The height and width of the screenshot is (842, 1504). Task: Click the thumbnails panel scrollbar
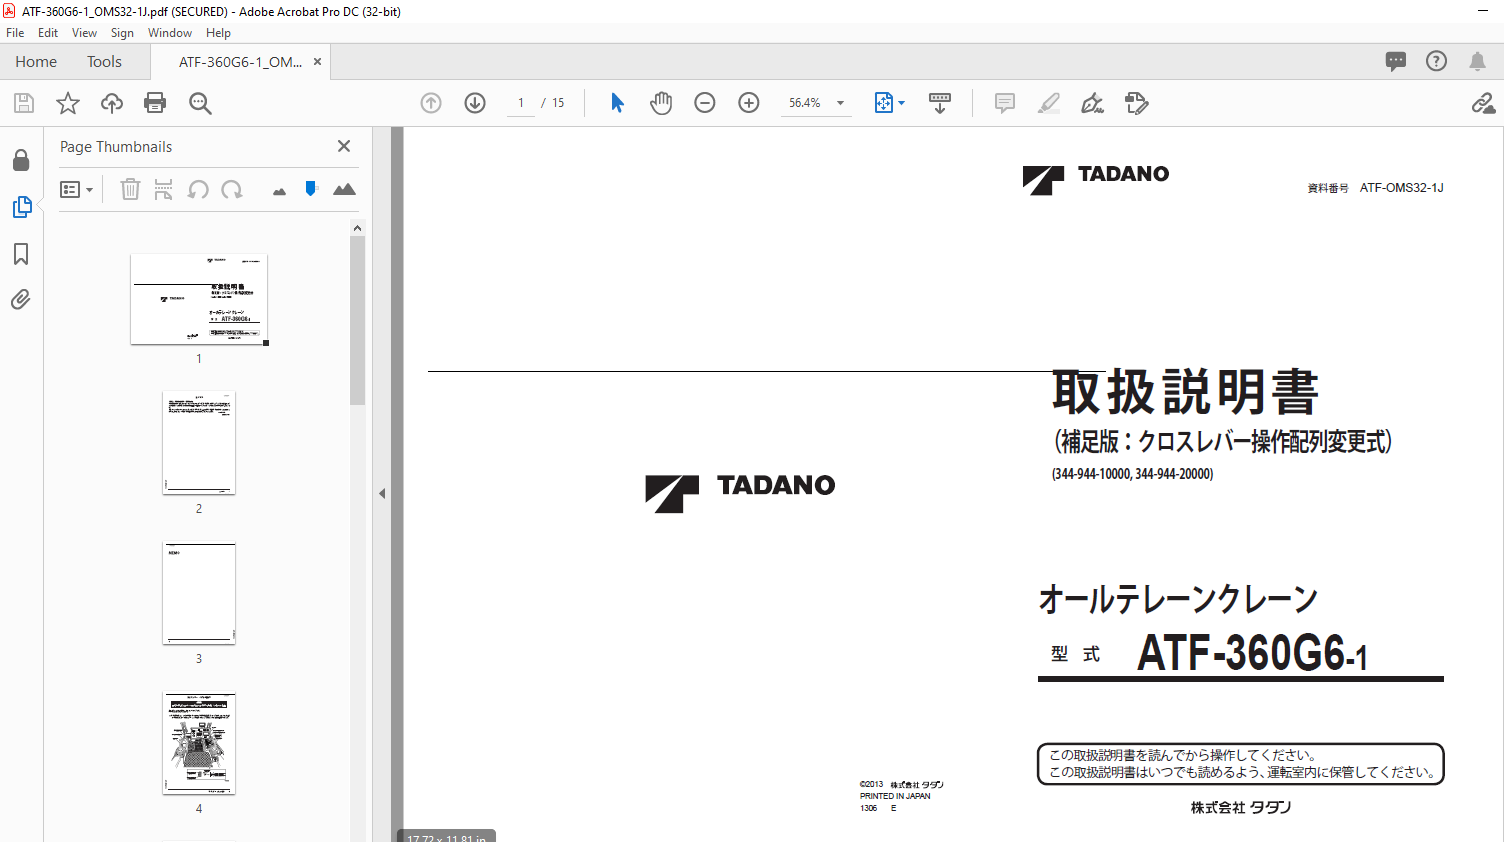357,320
